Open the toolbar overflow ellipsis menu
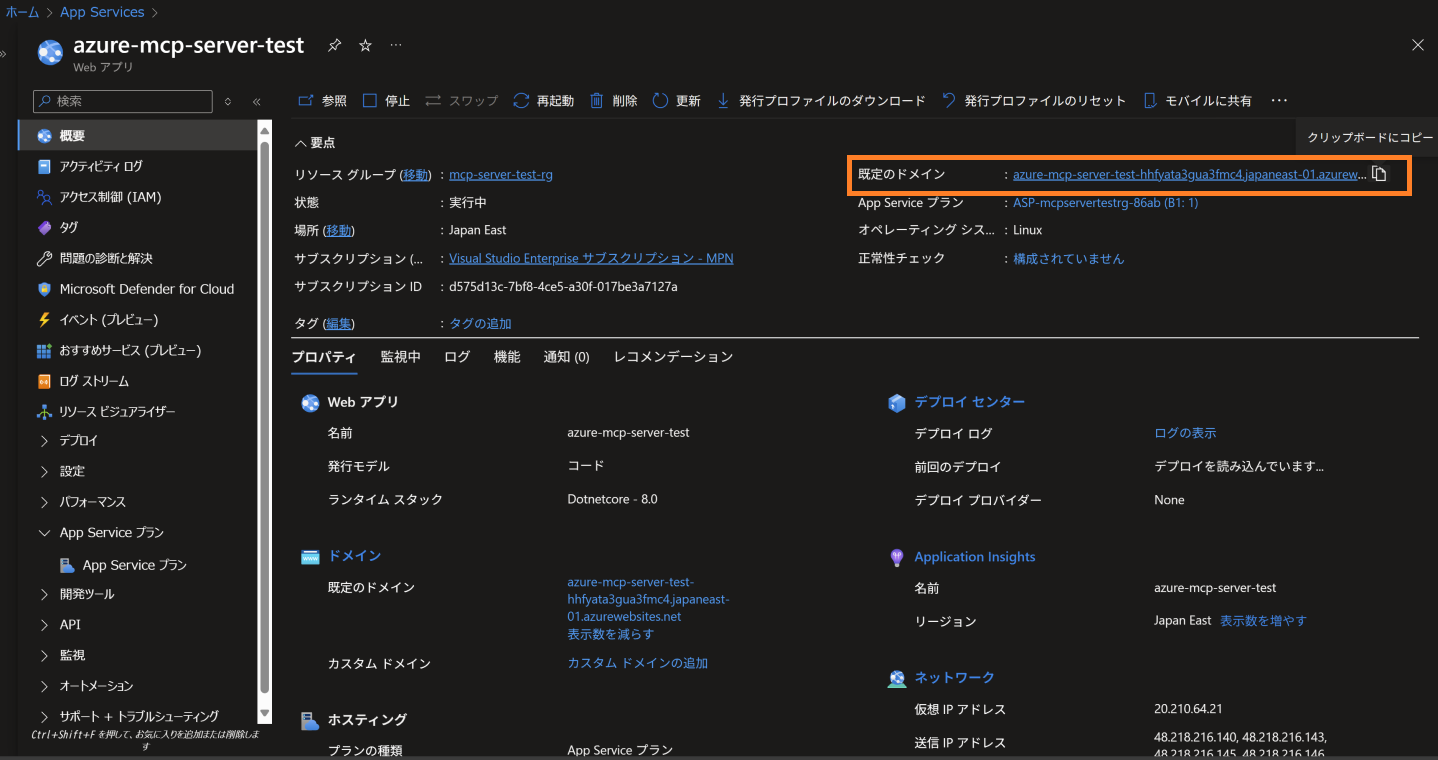Image resolution: width=1438 pixels, height=760 pixels. pyautogui.click(x=1279, y=101)
